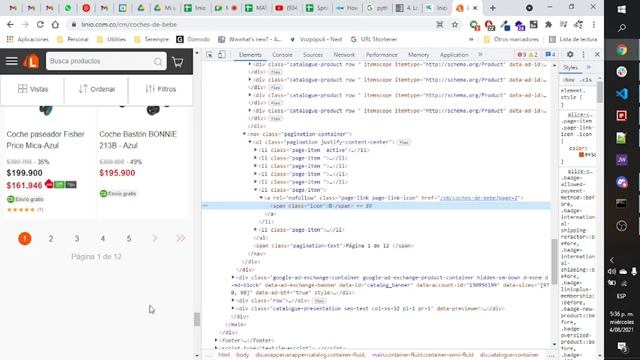Select the Elements tab

tap(250, 55)
